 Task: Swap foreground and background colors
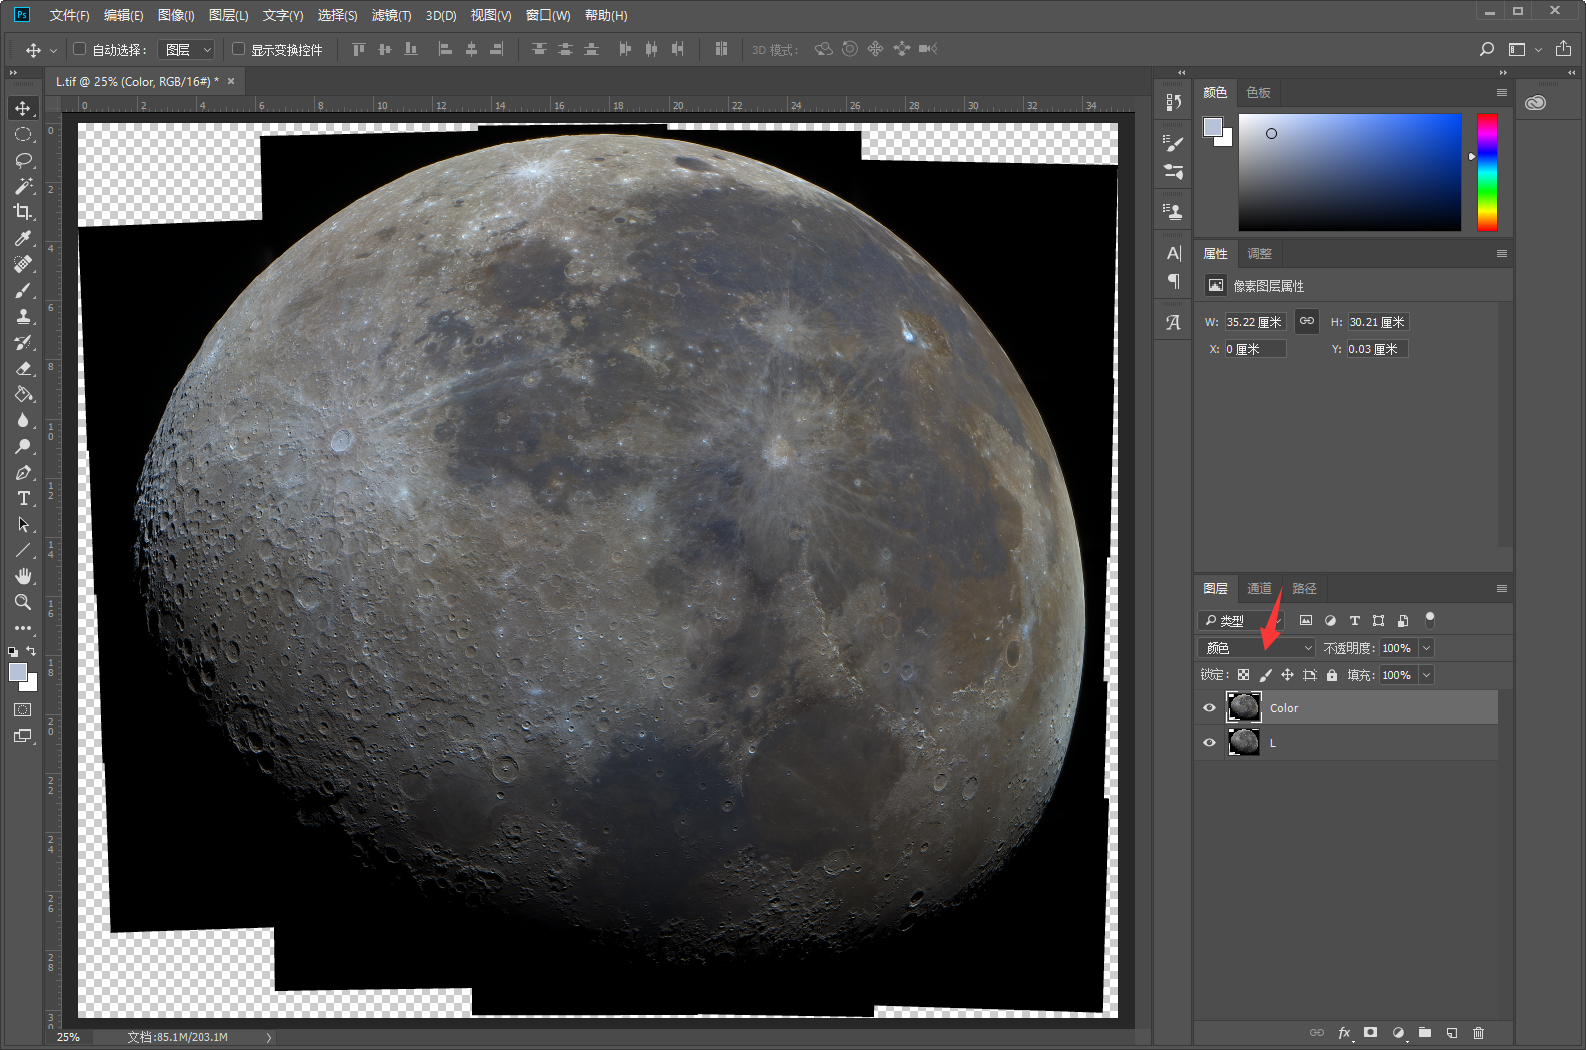(x=31, y=651)
